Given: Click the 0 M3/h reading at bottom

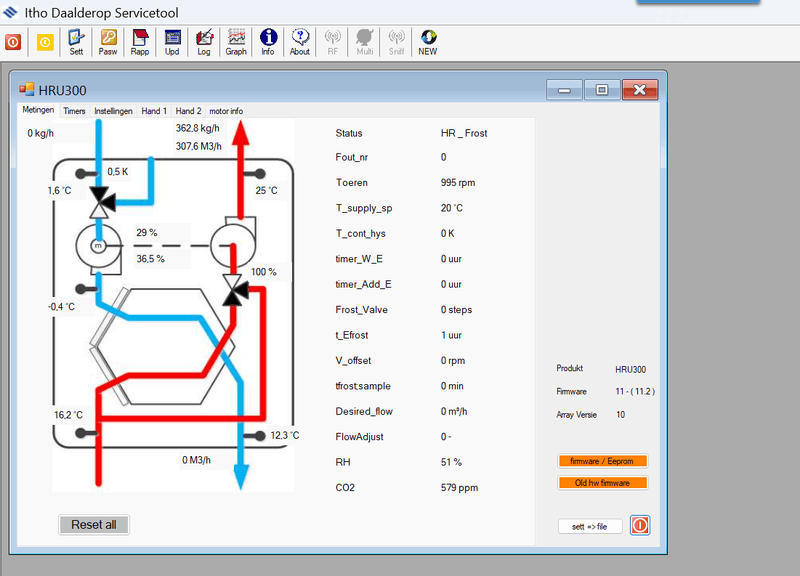Looking at the screenshot, I should point(196,460).
